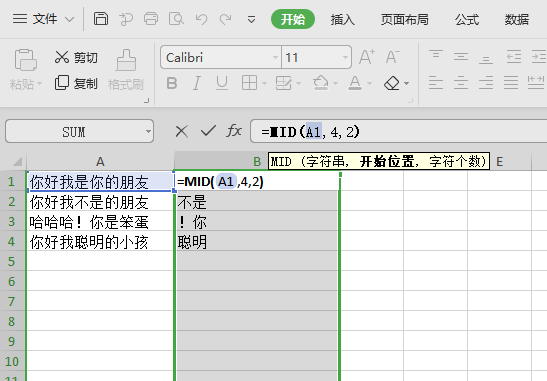Increase font size with A+ icon
This screenshot has width=547, height=381.
(367, 57)
